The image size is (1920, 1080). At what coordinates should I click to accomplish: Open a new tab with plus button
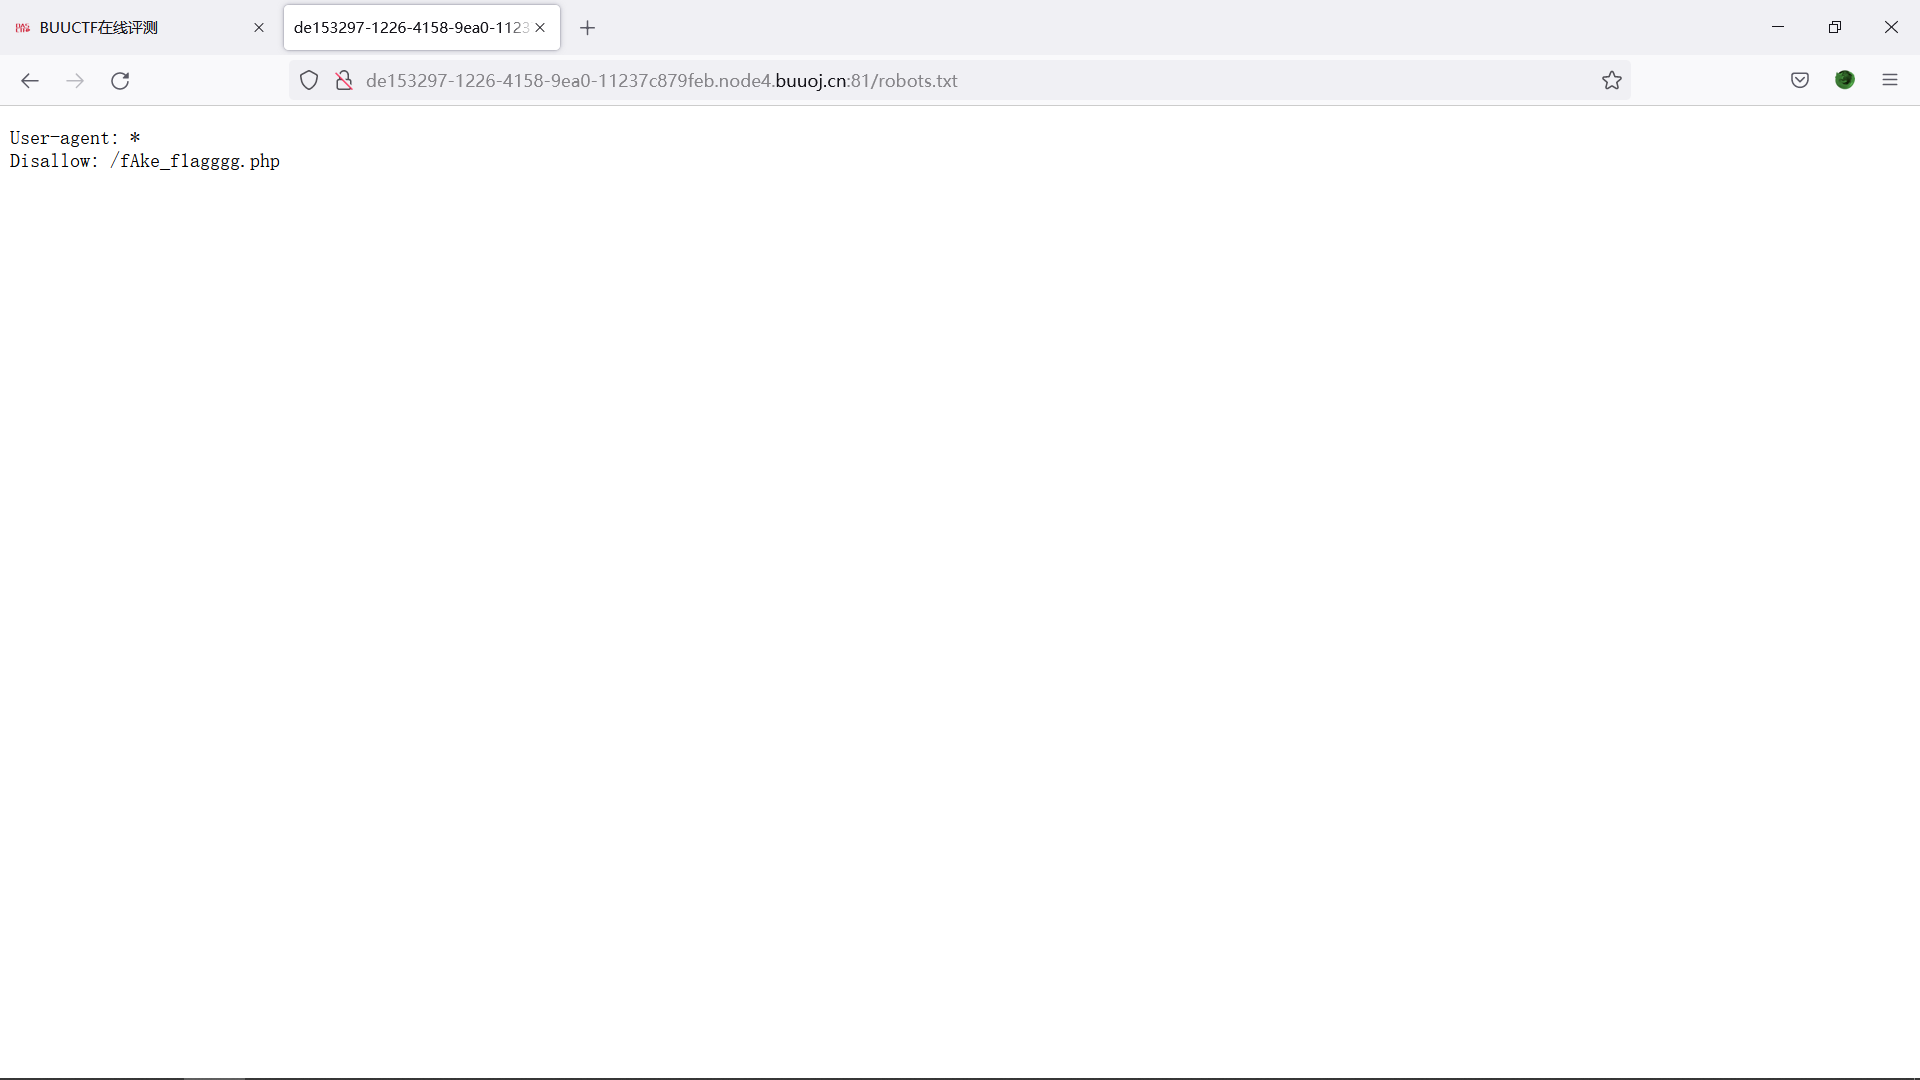pos(588,28)
